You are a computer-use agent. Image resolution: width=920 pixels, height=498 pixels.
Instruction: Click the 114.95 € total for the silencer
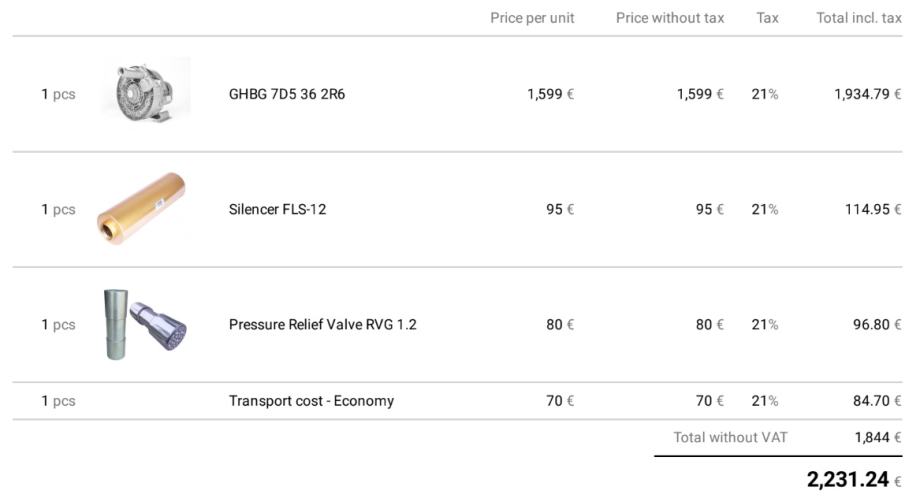(x=872, y=209)
